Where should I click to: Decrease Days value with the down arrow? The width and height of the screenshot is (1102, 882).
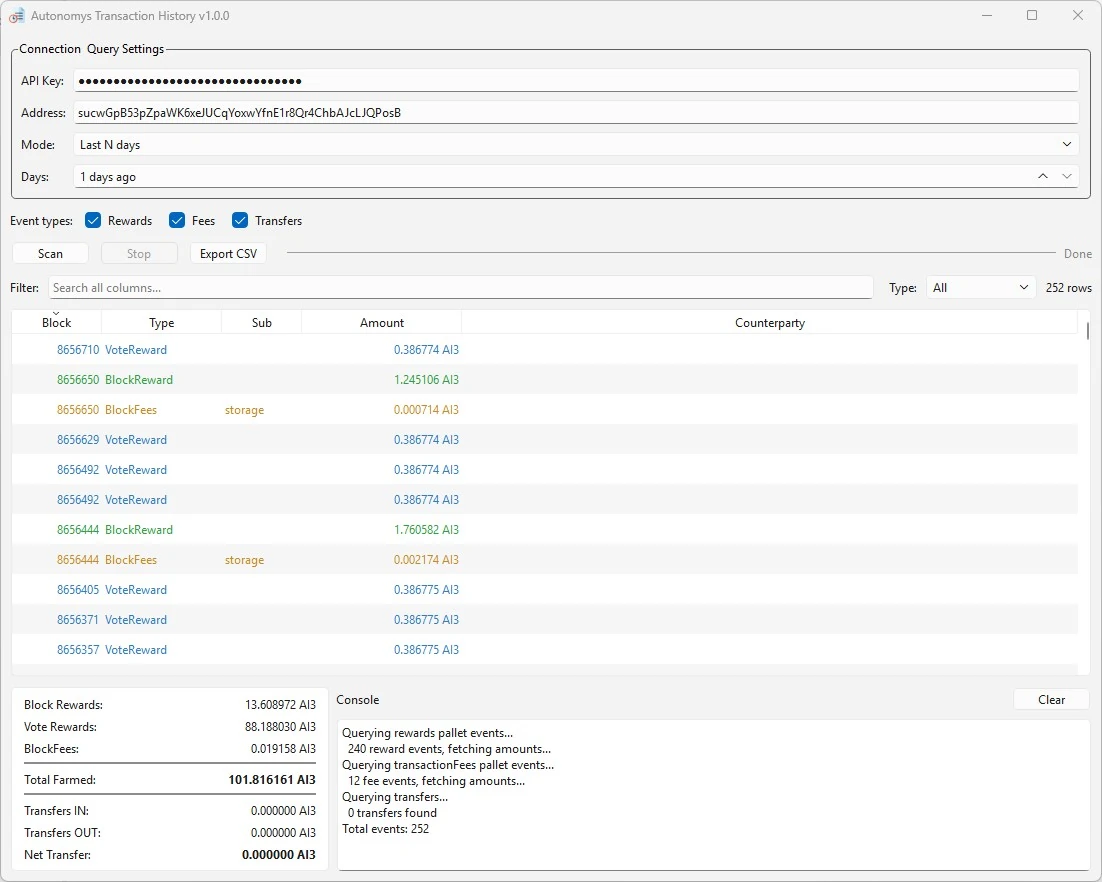(x=1067, y=176)
